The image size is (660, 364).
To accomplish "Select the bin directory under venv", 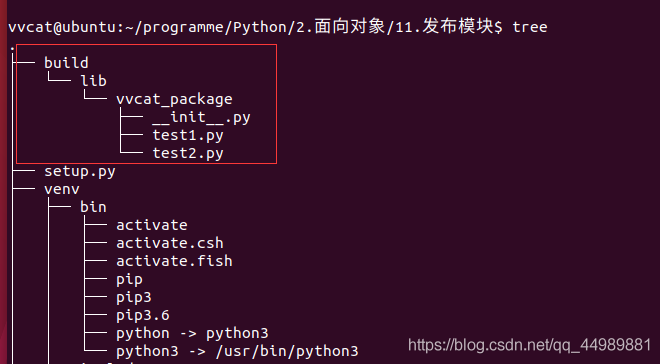I will [93, 207].
